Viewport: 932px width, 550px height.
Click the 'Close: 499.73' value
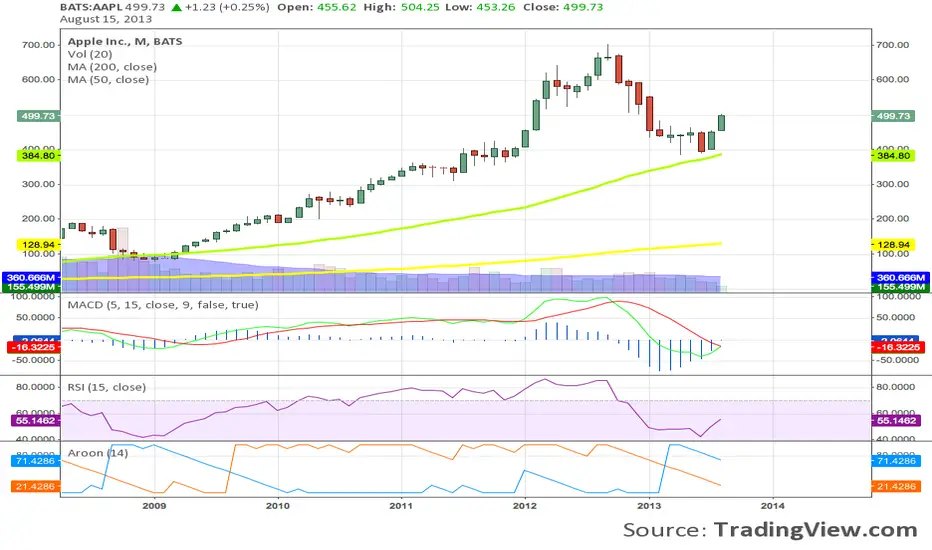tap(563, 7)
